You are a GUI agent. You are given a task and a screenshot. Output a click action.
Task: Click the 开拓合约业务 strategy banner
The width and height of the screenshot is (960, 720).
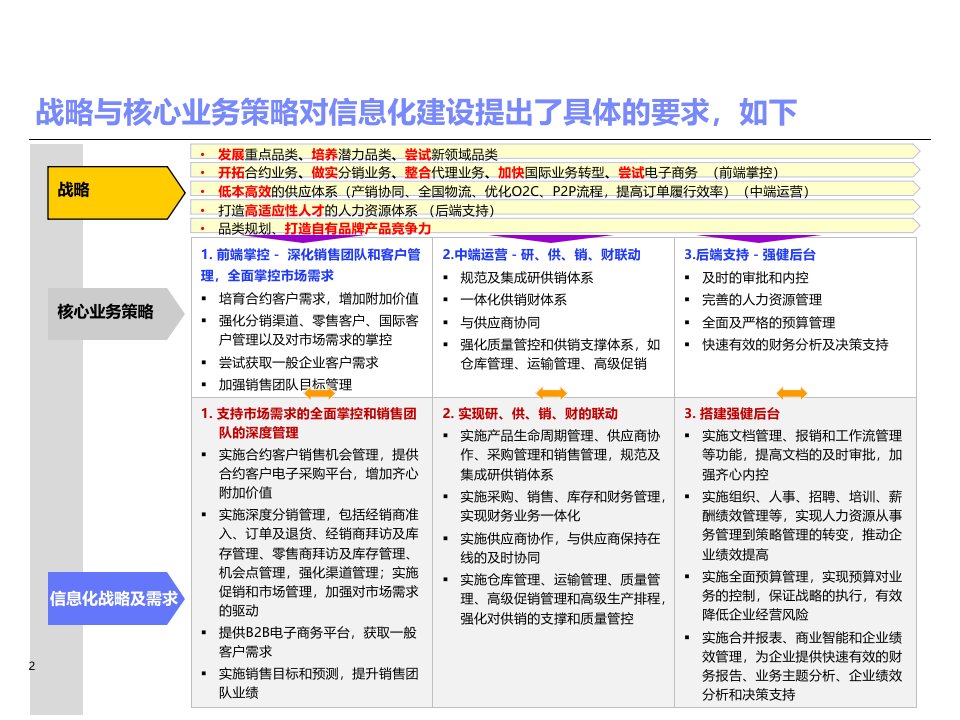(x=555, y=171)
